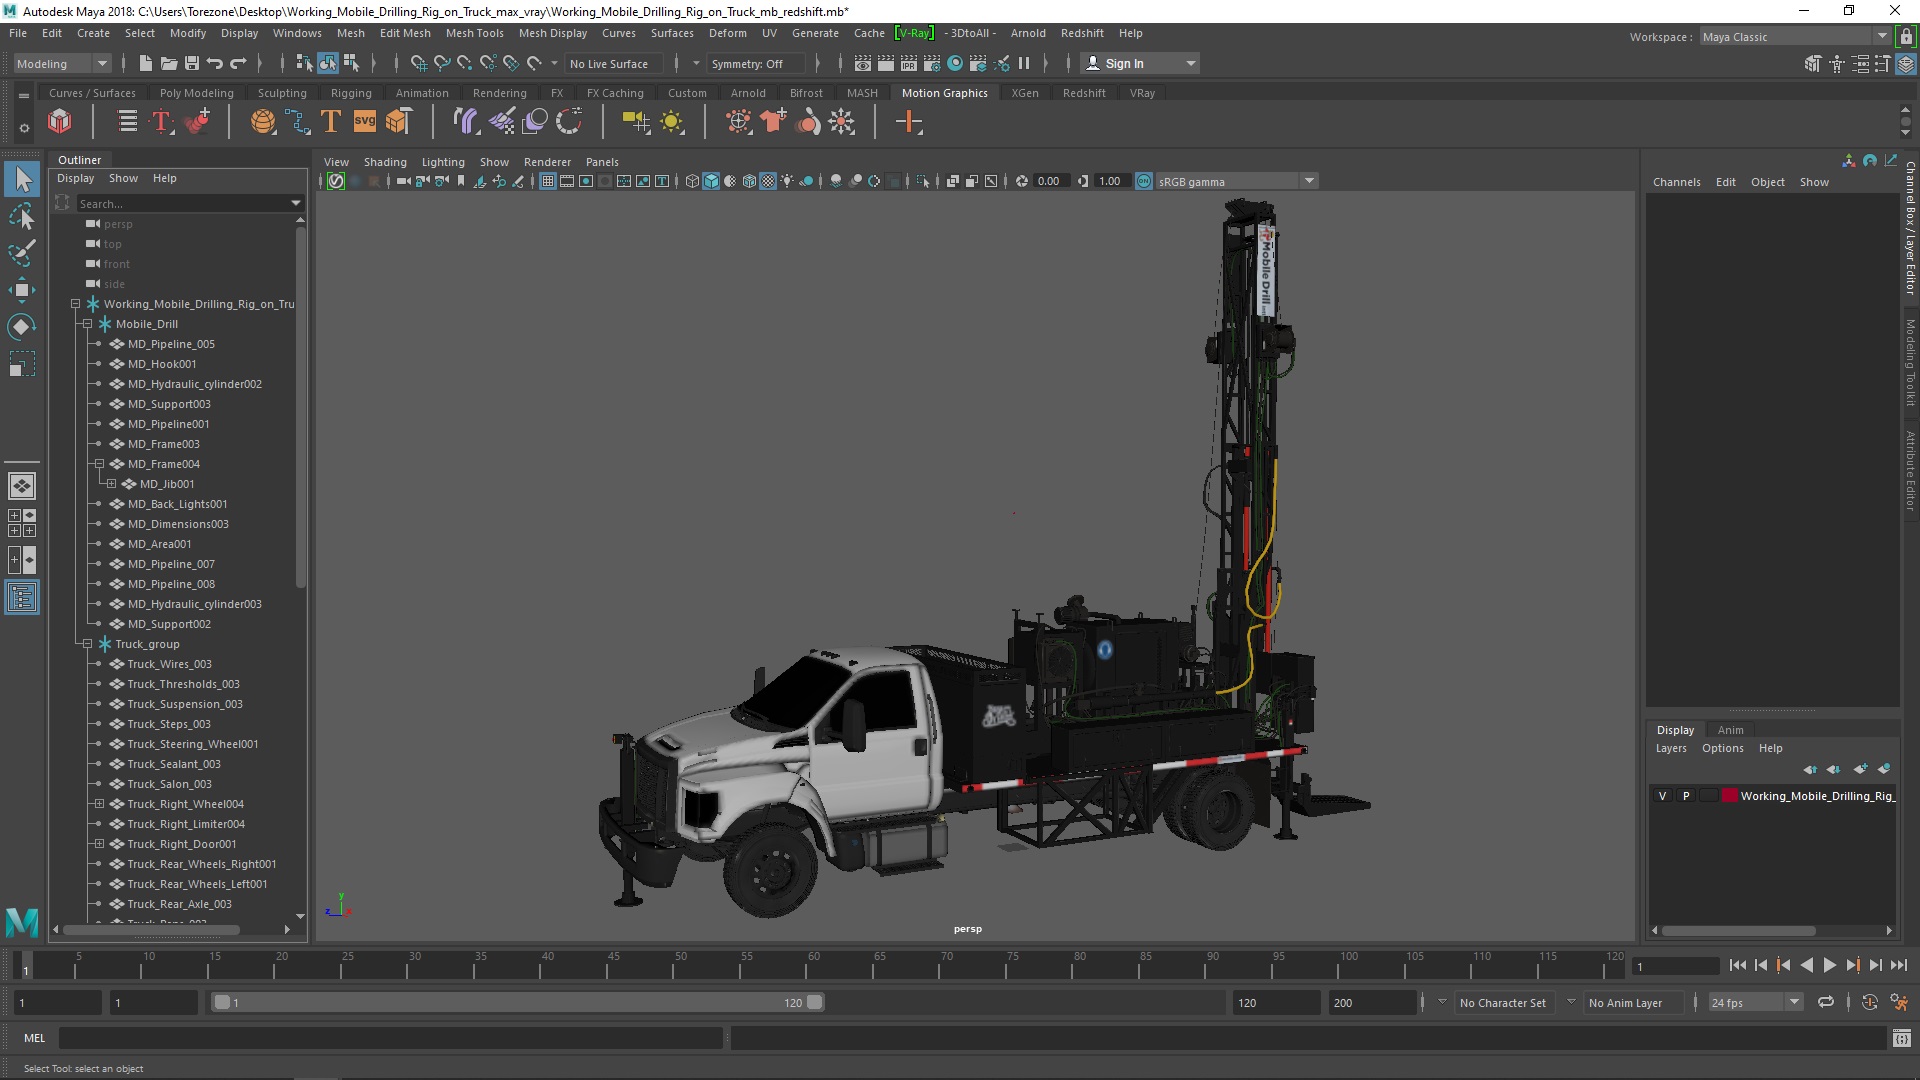Viewport: 1920px width, 1080px height.
Task: Select the Lasso selection tool
Action: [21, 216]
